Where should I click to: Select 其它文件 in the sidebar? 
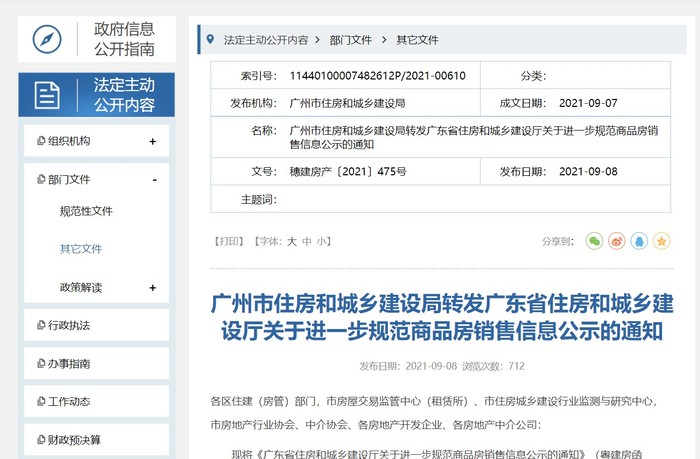(x=81, y=249)
